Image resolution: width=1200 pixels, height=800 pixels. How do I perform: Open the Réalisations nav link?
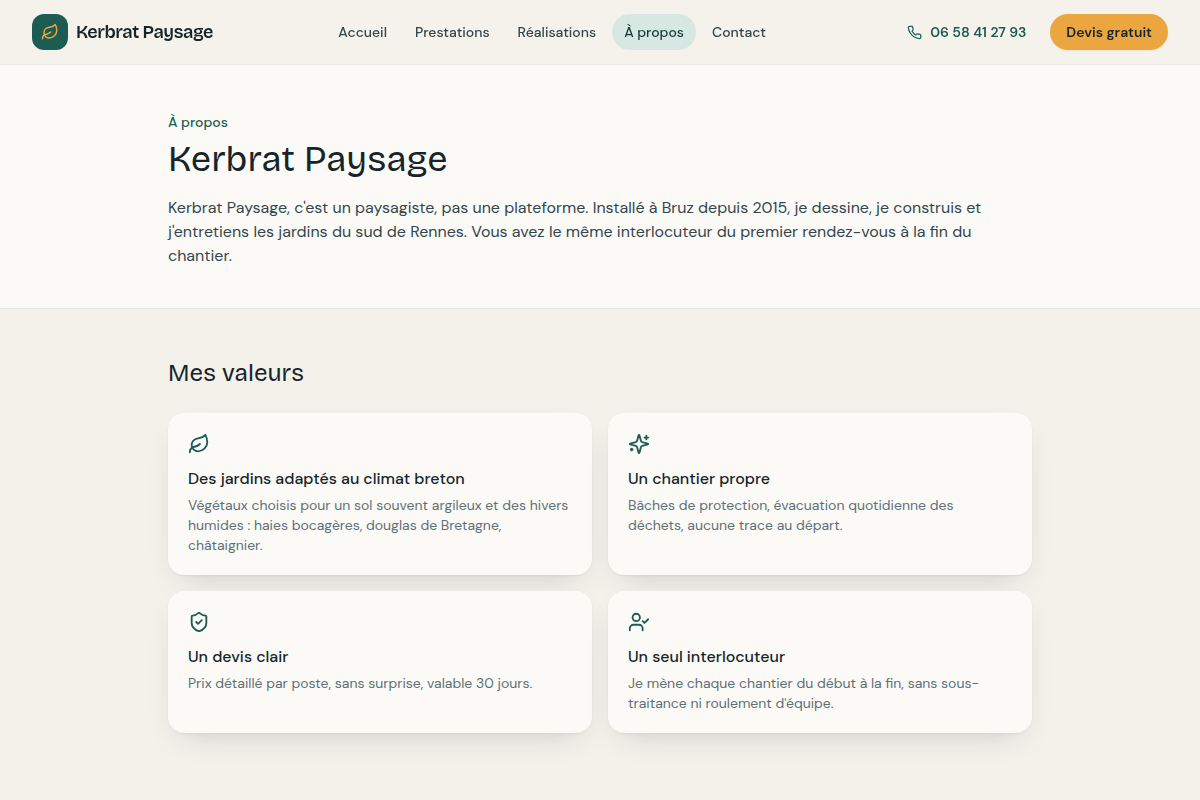pos(556,32)
